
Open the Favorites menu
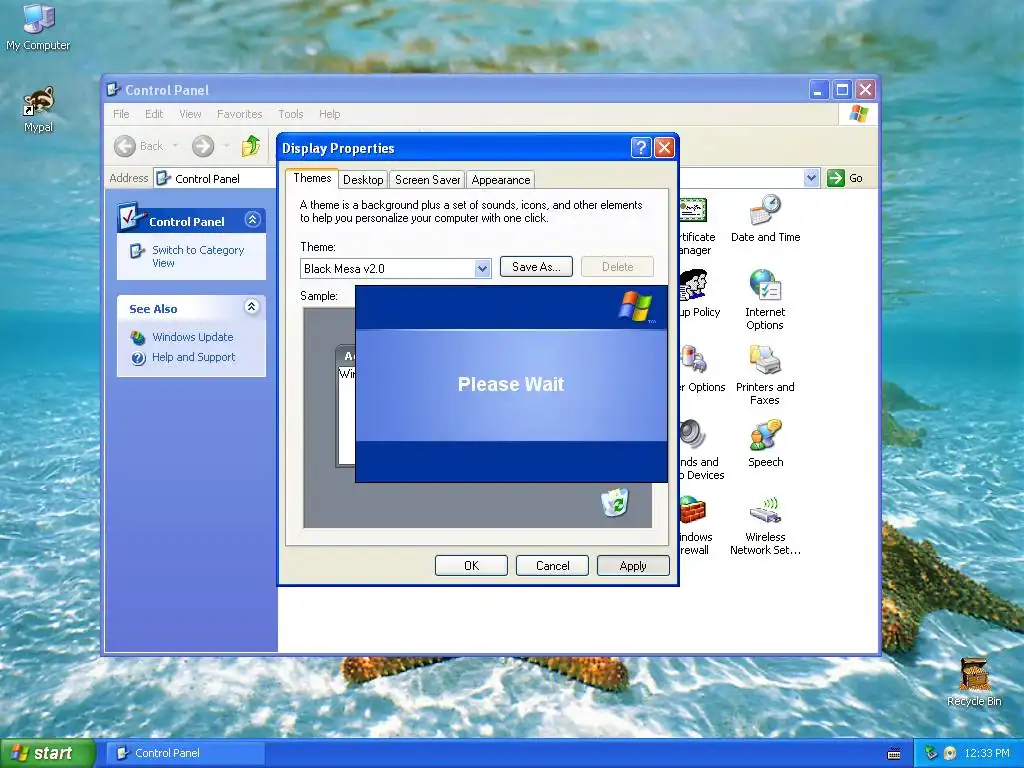click(x=240, y=114)
